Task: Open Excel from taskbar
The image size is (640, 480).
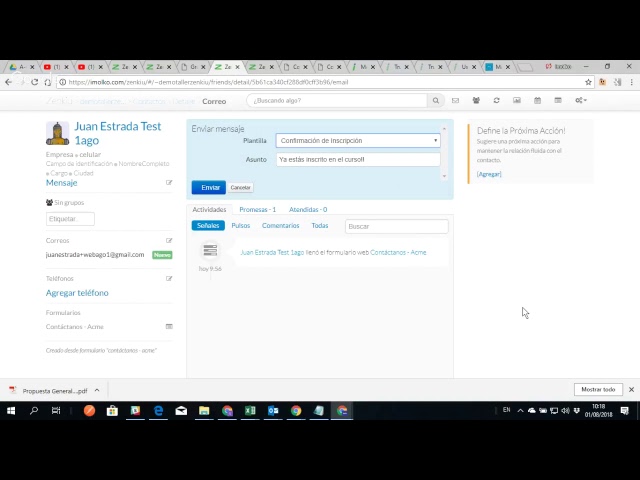Action: tap(250, 411)
